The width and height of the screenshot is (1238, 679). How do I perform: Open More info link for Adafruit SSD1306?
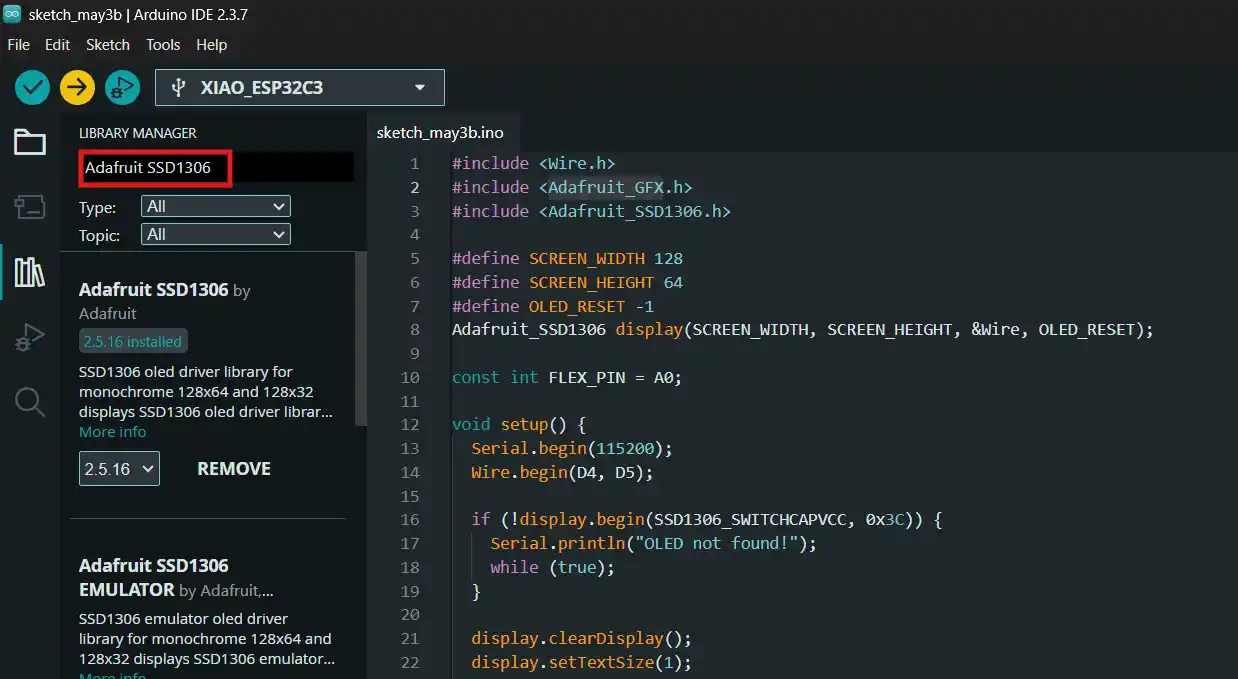(x=112, y=432)
